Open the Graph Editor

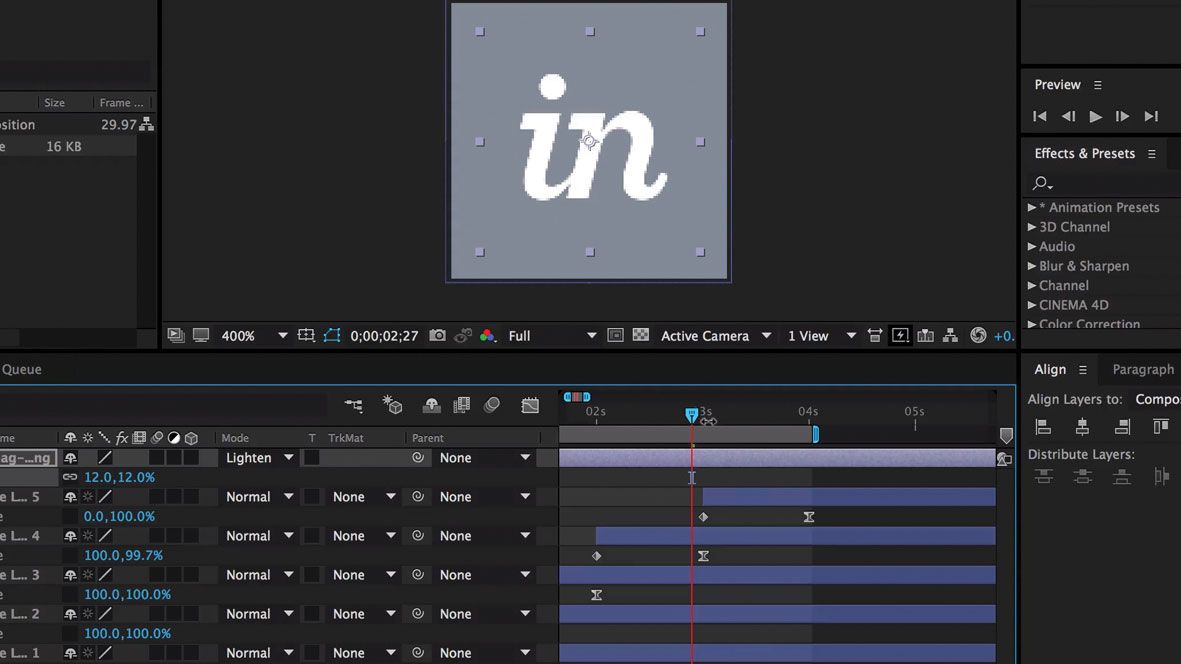[530, 405]
